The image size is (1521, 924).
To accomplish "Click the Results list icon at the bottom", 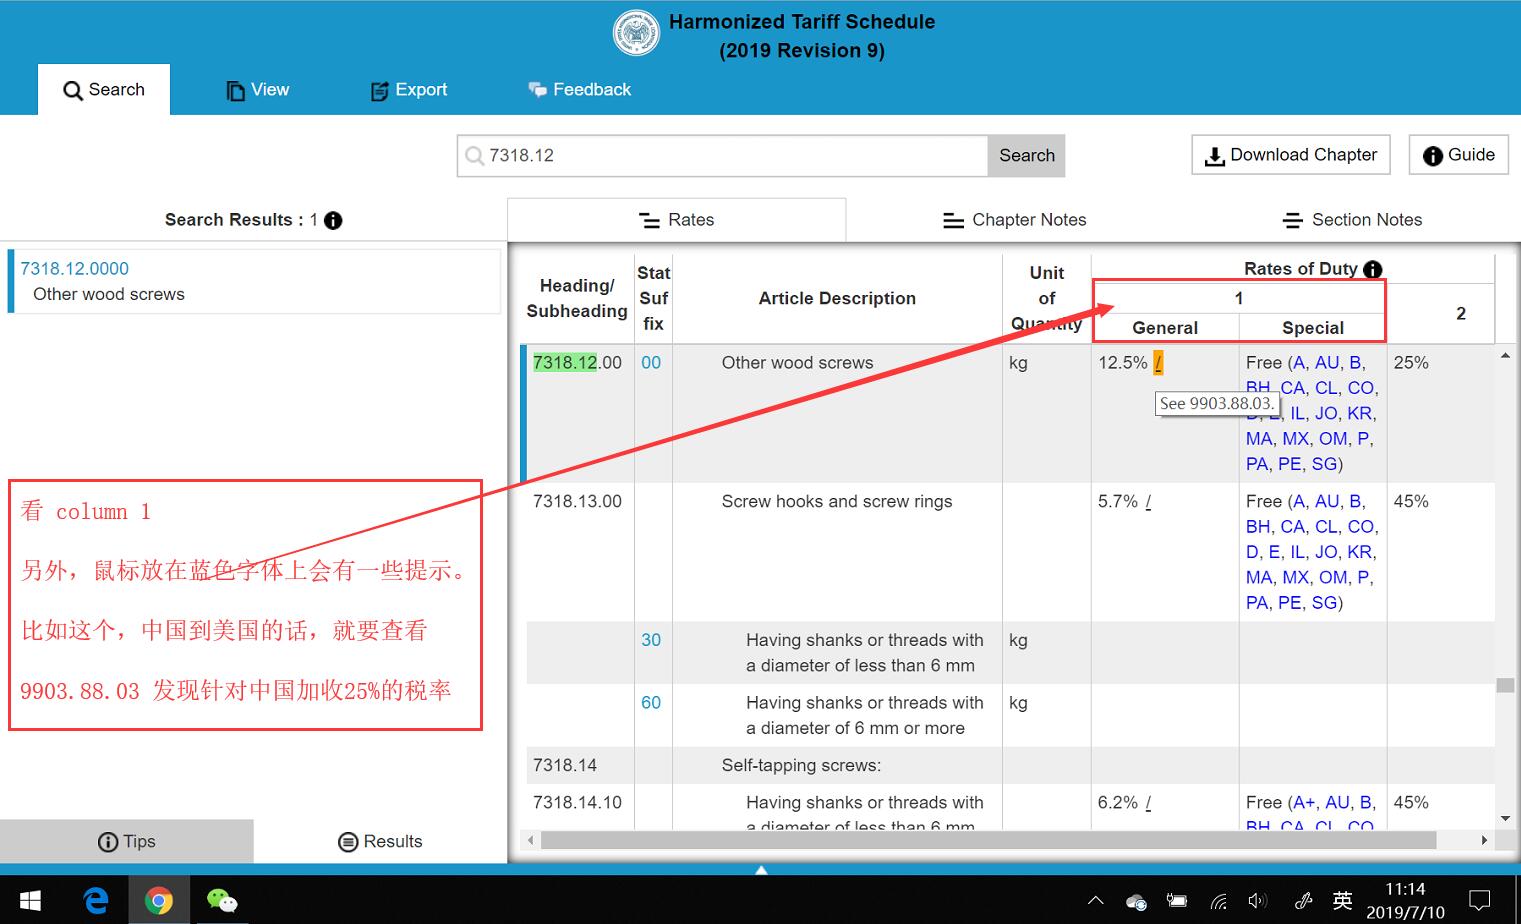I will [348, 841].
